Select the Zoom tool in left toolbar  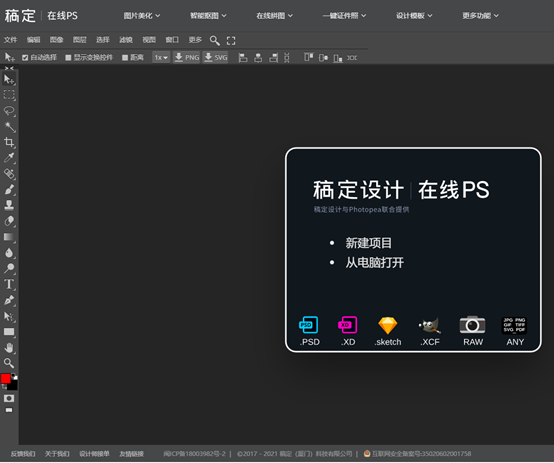(9, 363)
